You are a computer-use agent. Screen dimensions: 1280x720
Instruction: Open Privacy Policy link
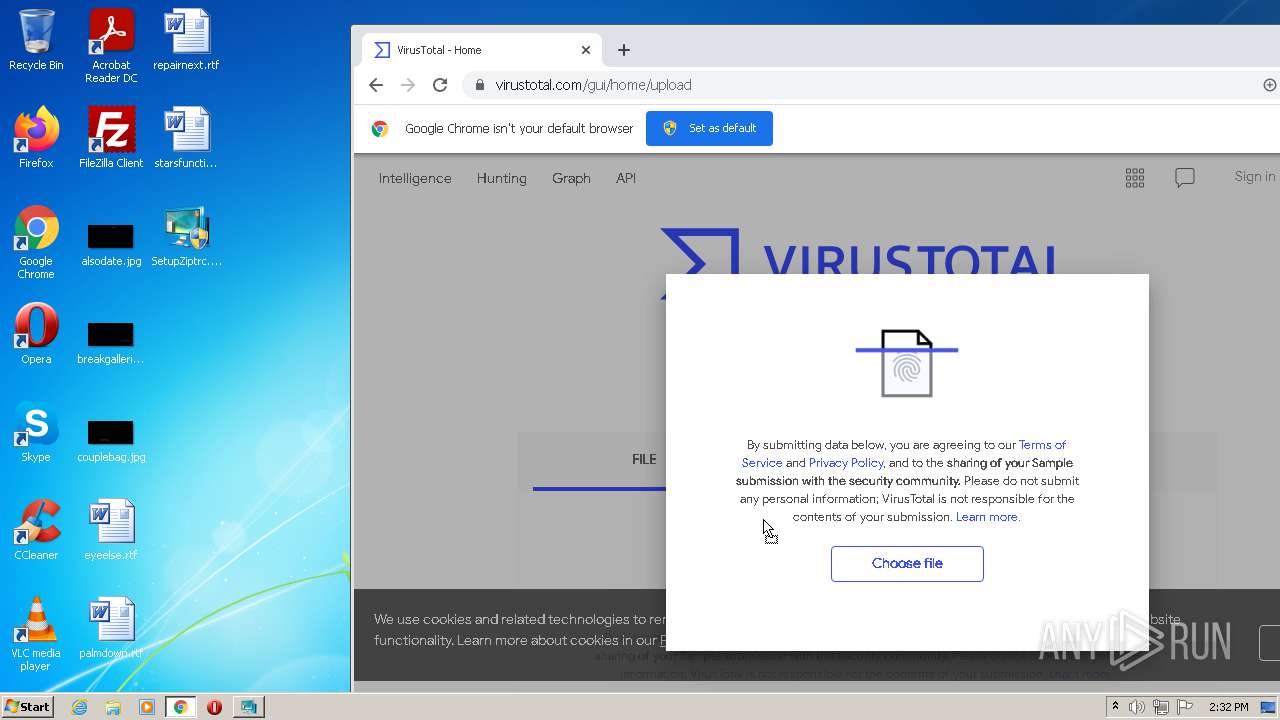[846, 463]
